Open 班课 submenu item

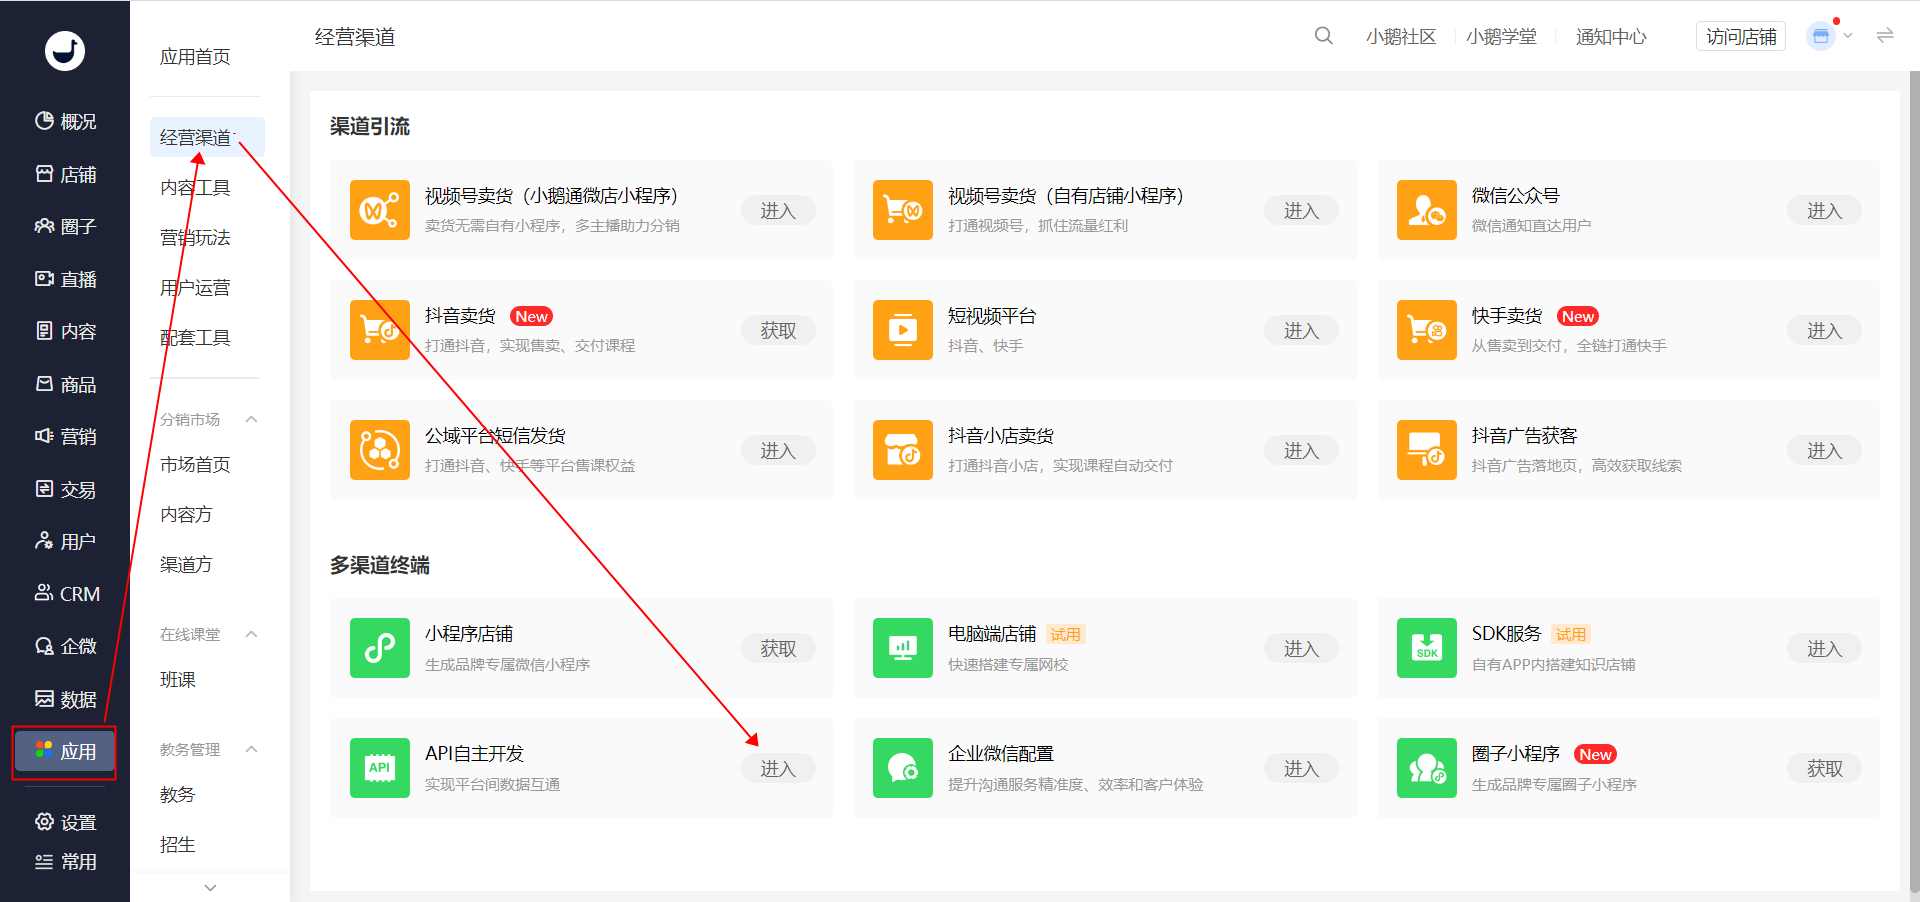click(x=178, y=679)
